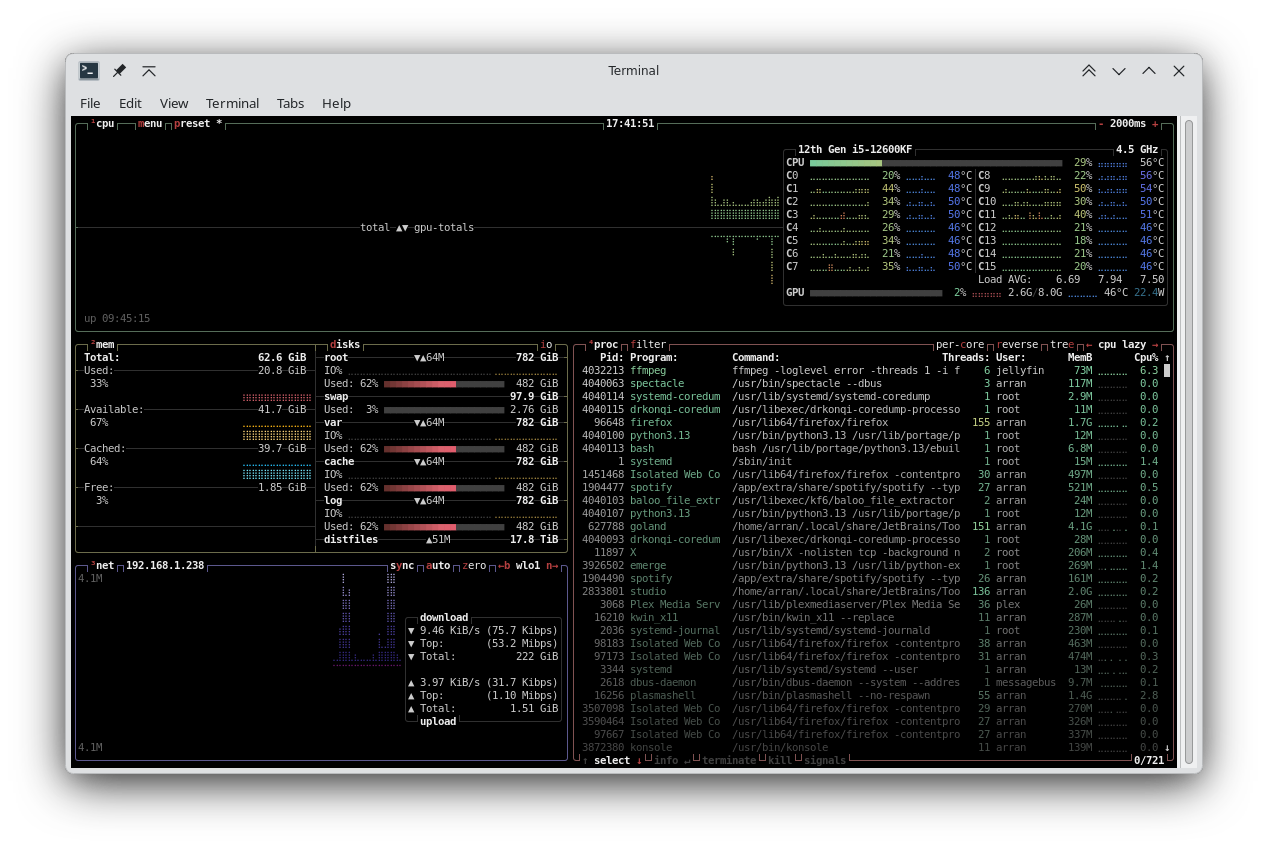Open the btop menu option
The image size is (1268, 851).
click(x=150, y=124)
